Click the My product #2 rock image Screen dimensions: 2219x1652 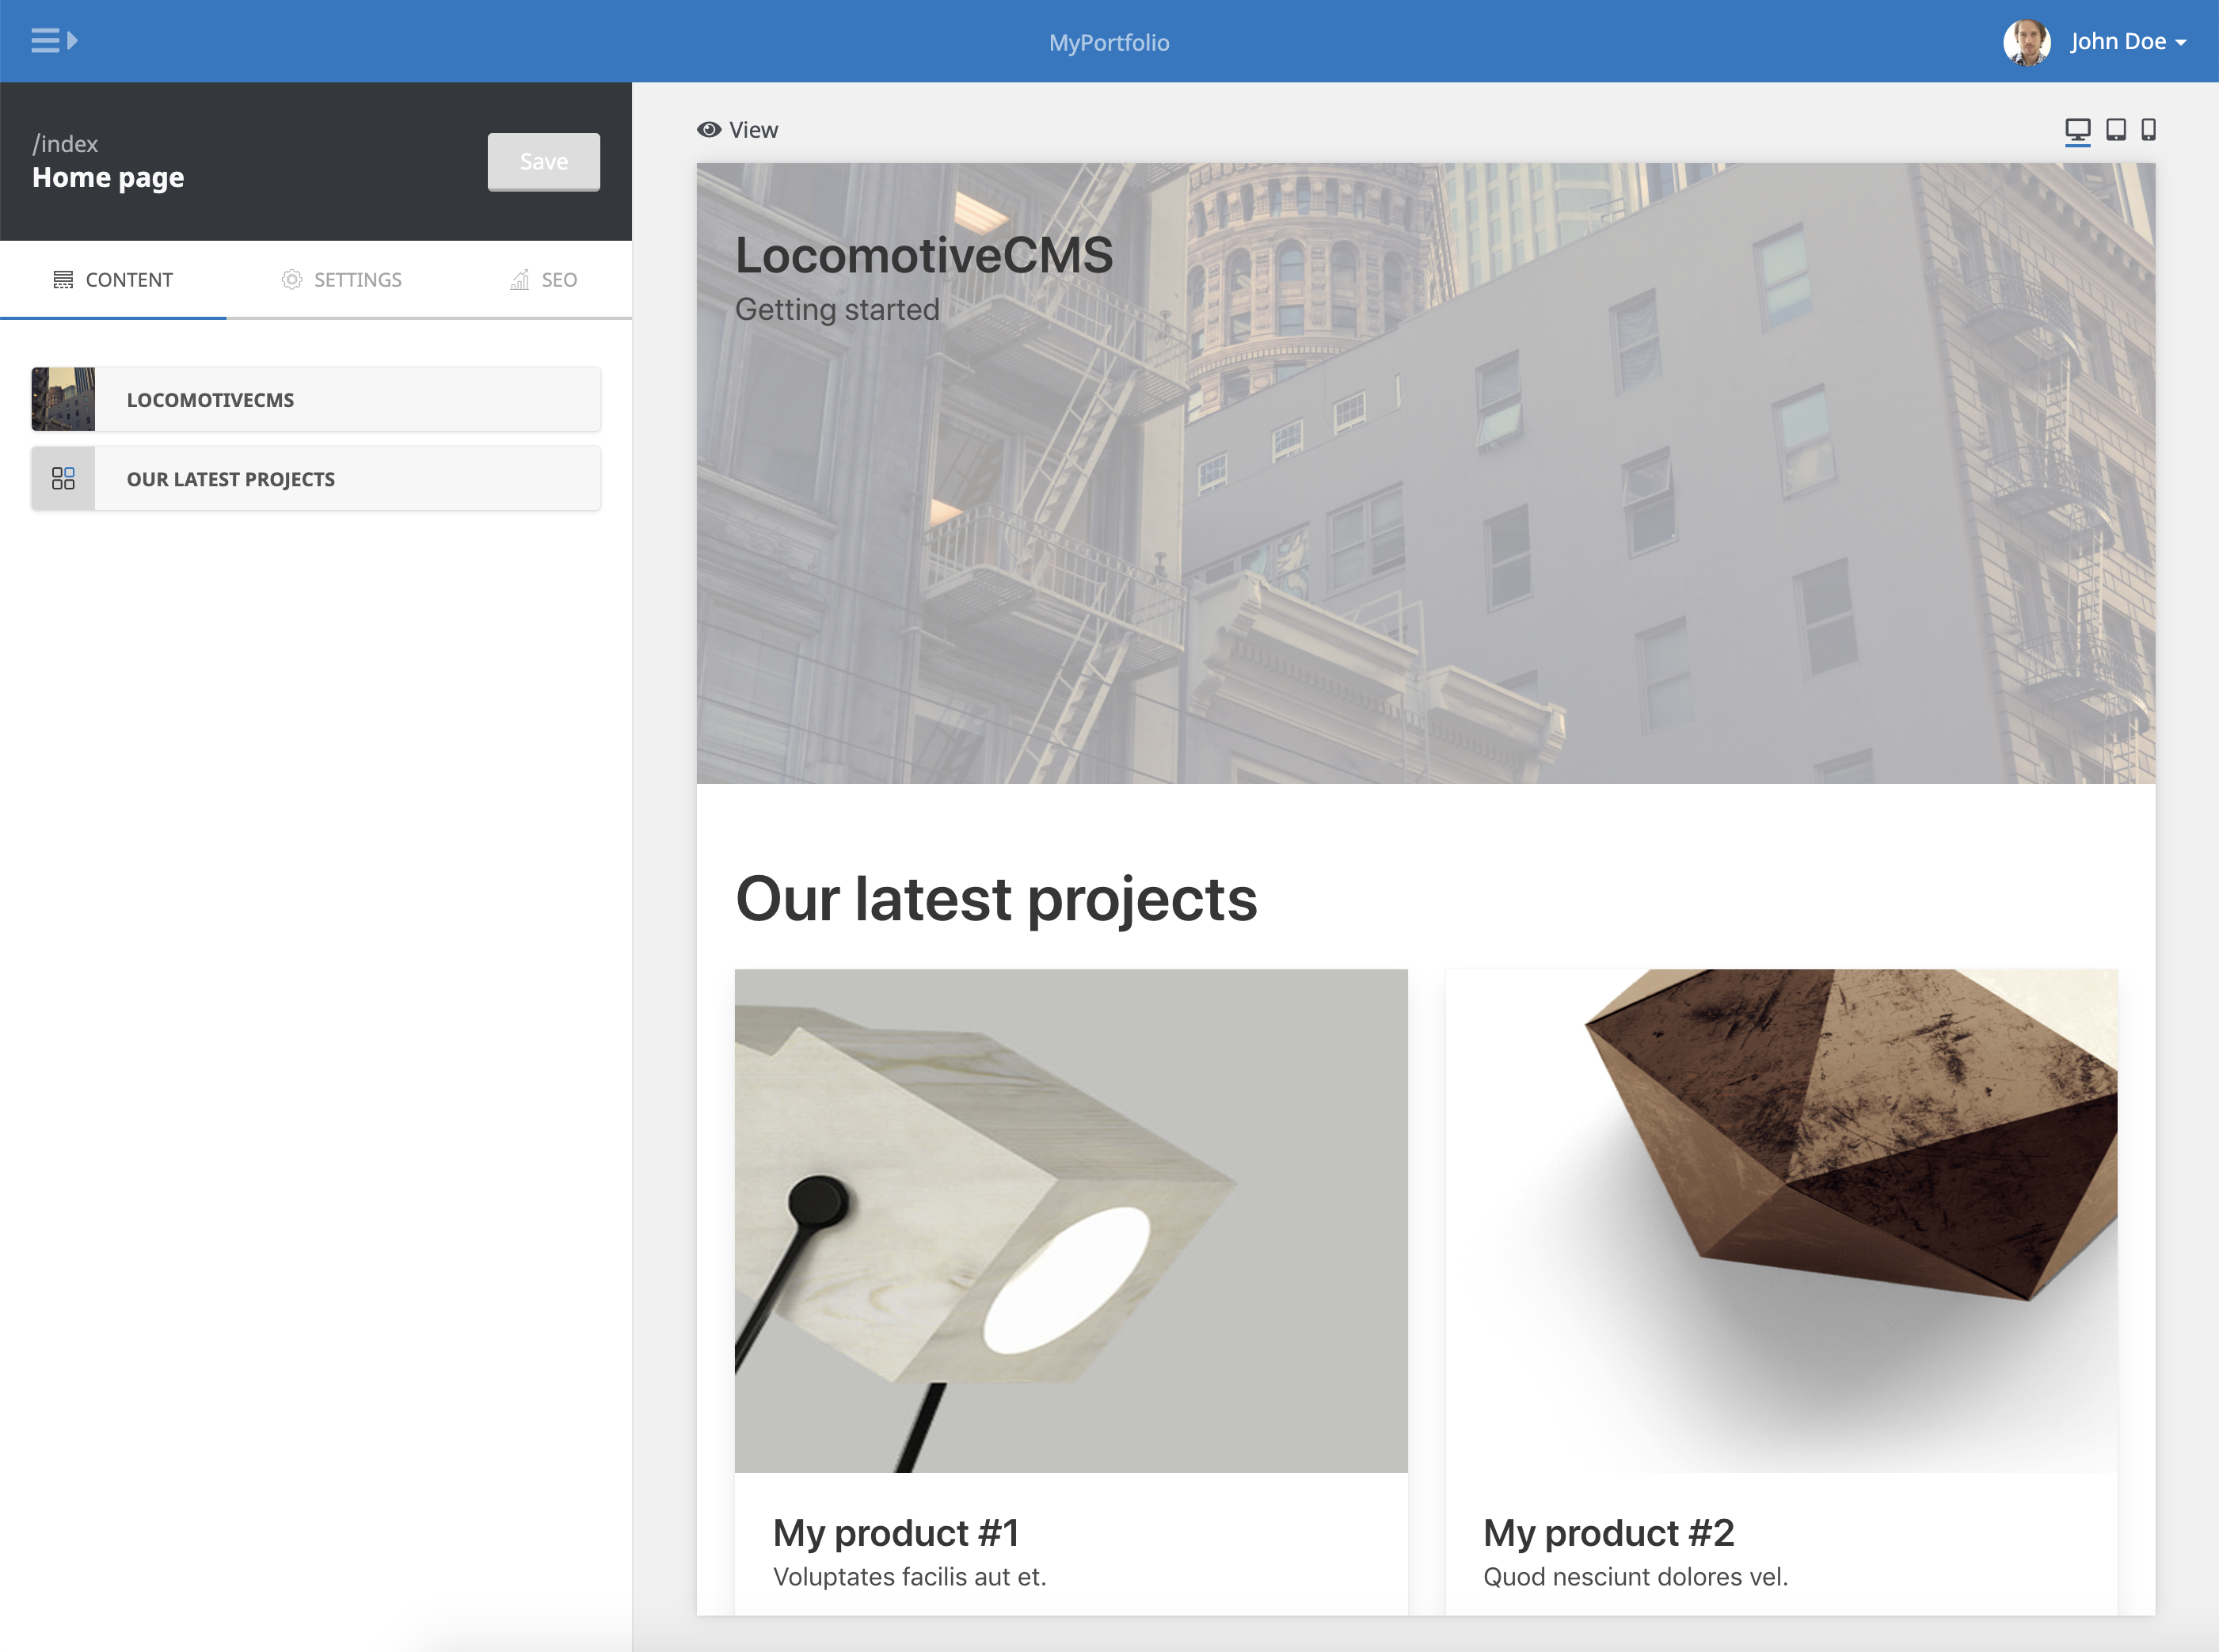1780,1220
